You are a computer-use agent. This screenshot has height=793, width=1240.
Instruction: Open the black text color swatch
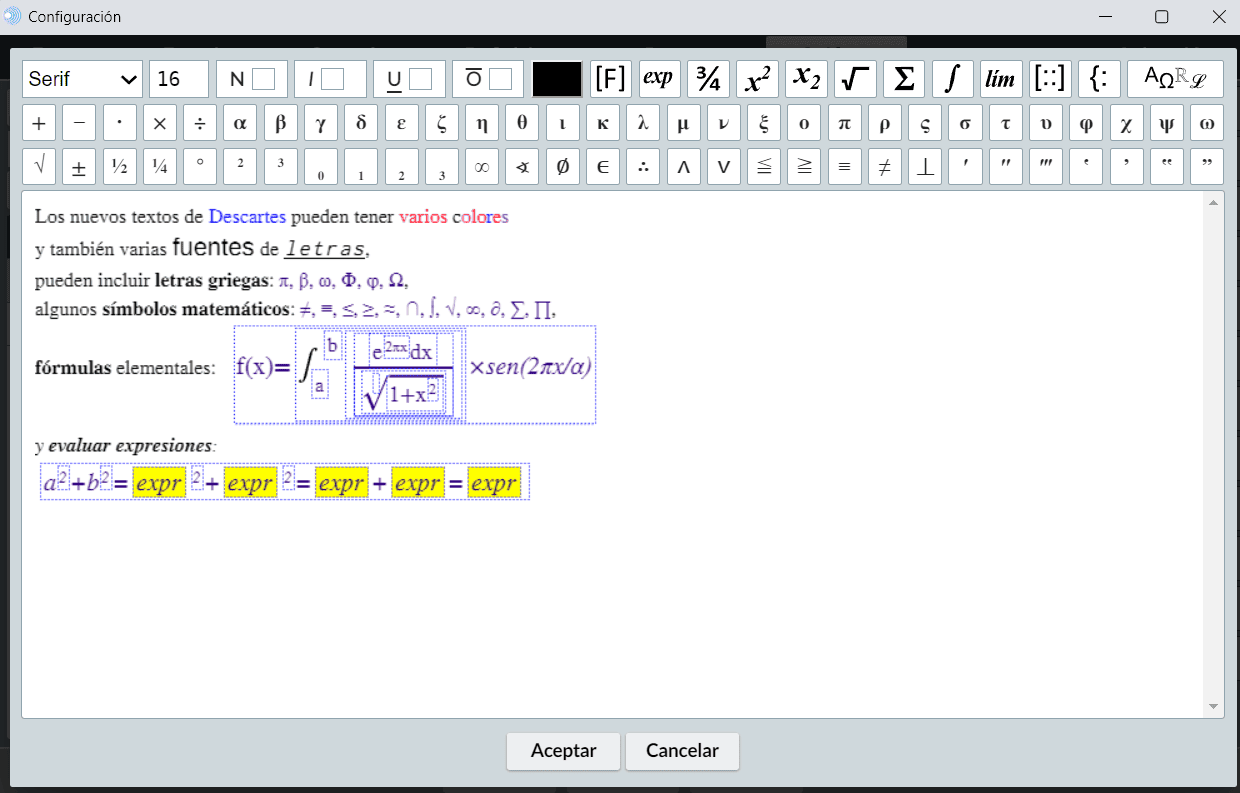click(557, 79)
